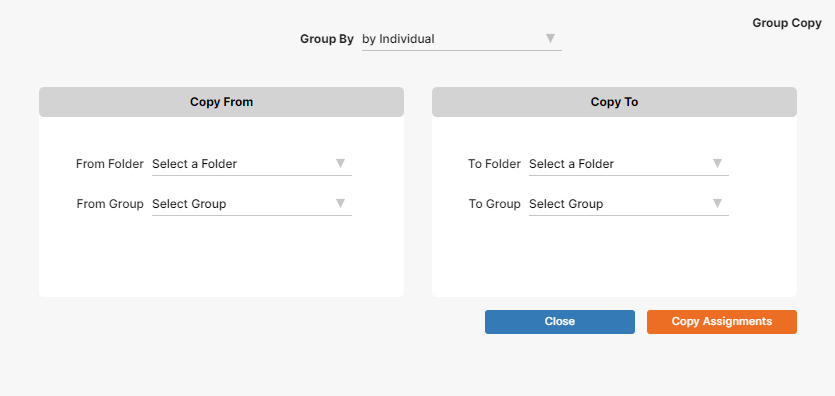Click the From Group label
The image size is (835, 396).
(x=110, y=204)
